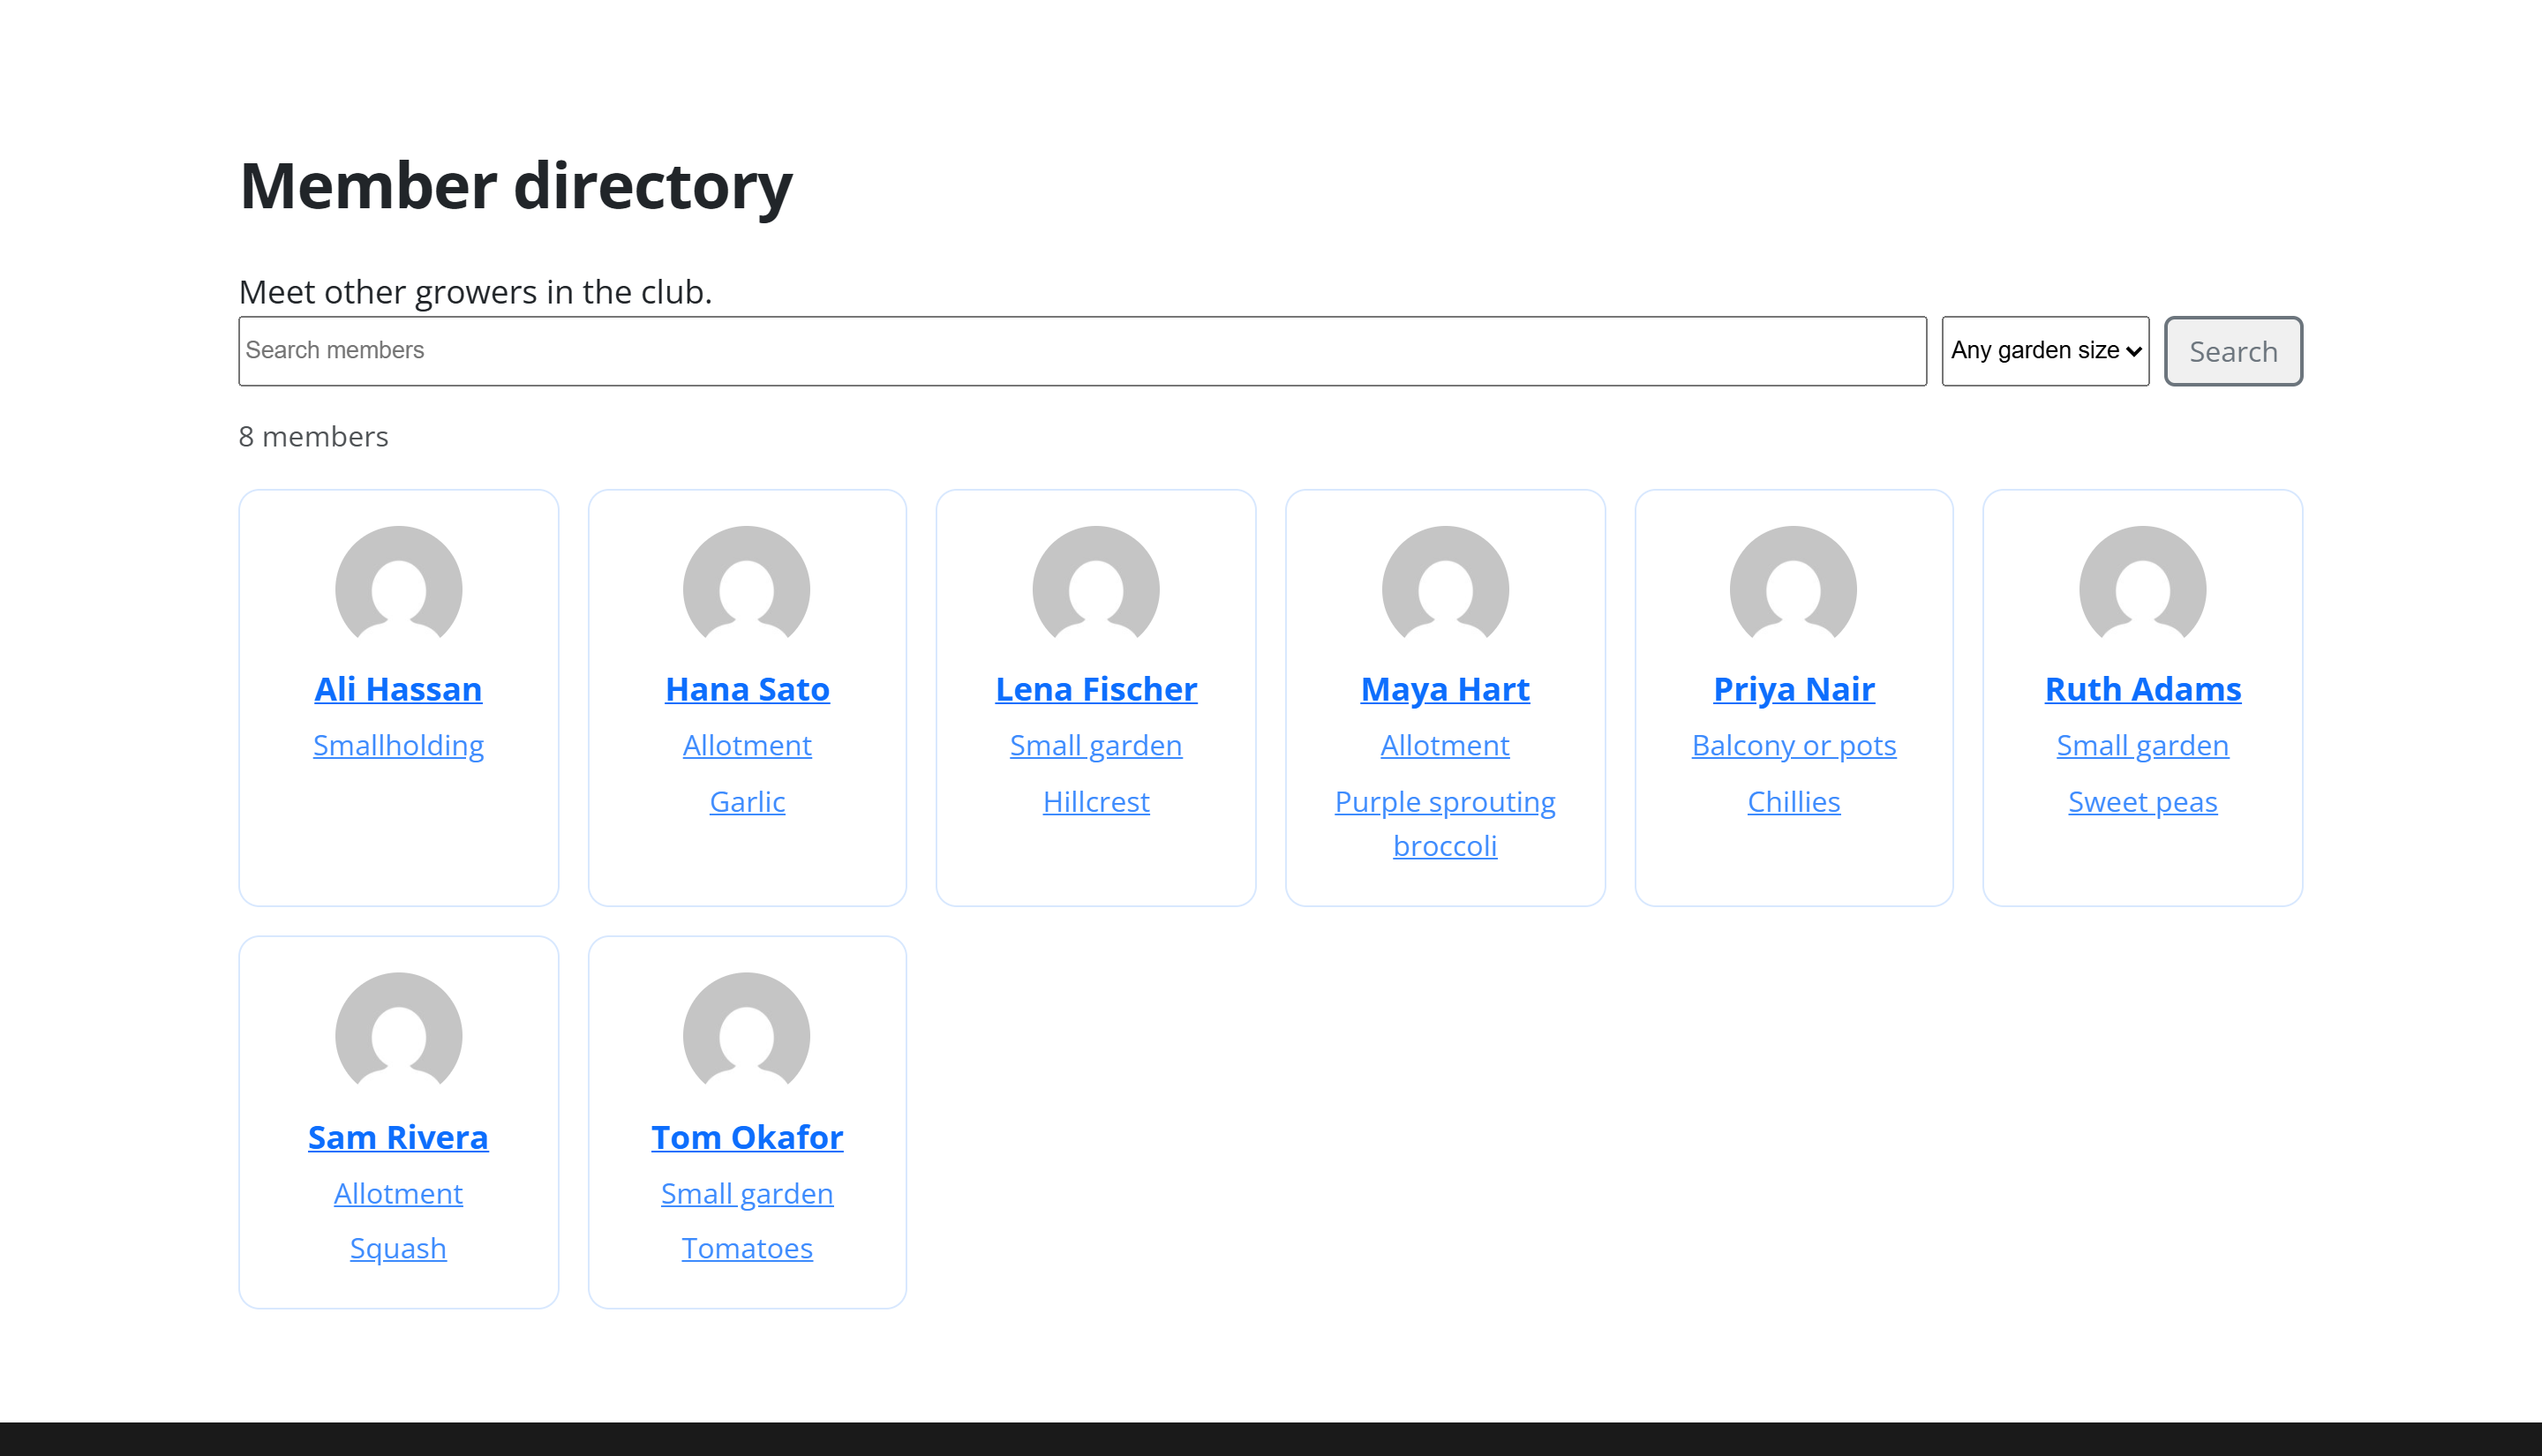Click the Chillies link

[1794, 801]
